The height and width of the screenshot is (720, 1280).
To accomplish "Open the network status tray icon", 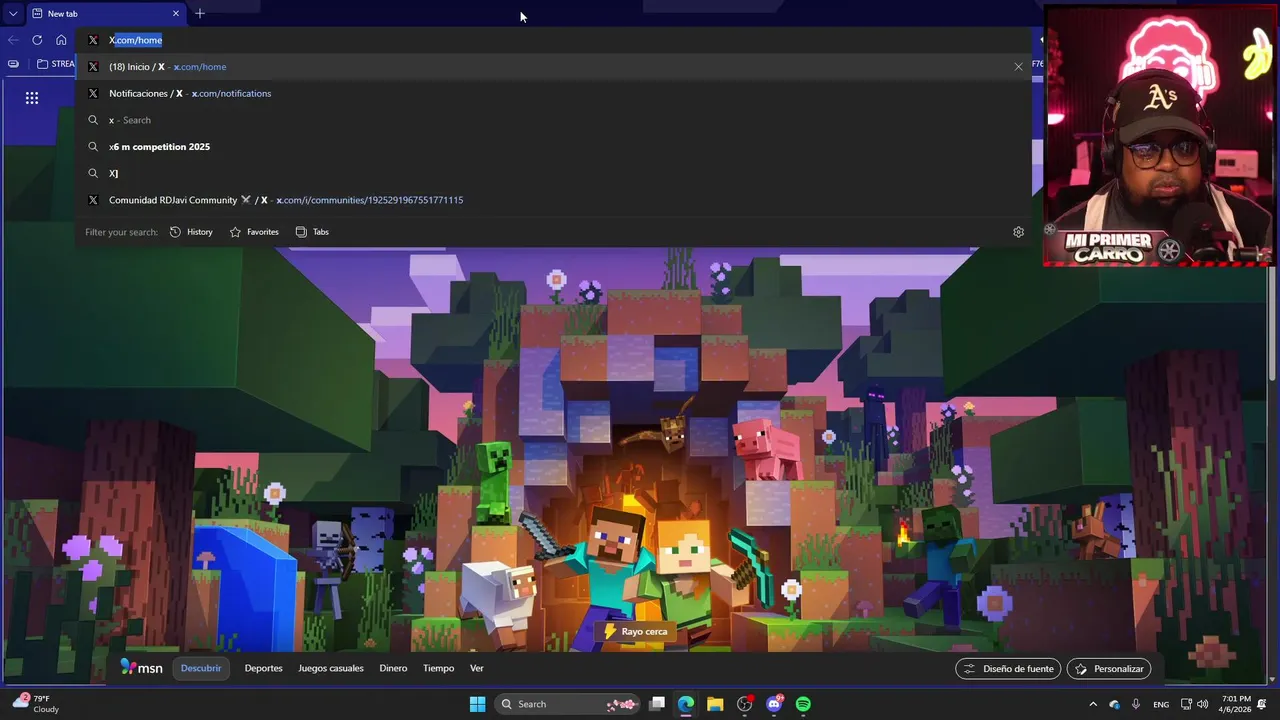I will [x=1186, y=704].
